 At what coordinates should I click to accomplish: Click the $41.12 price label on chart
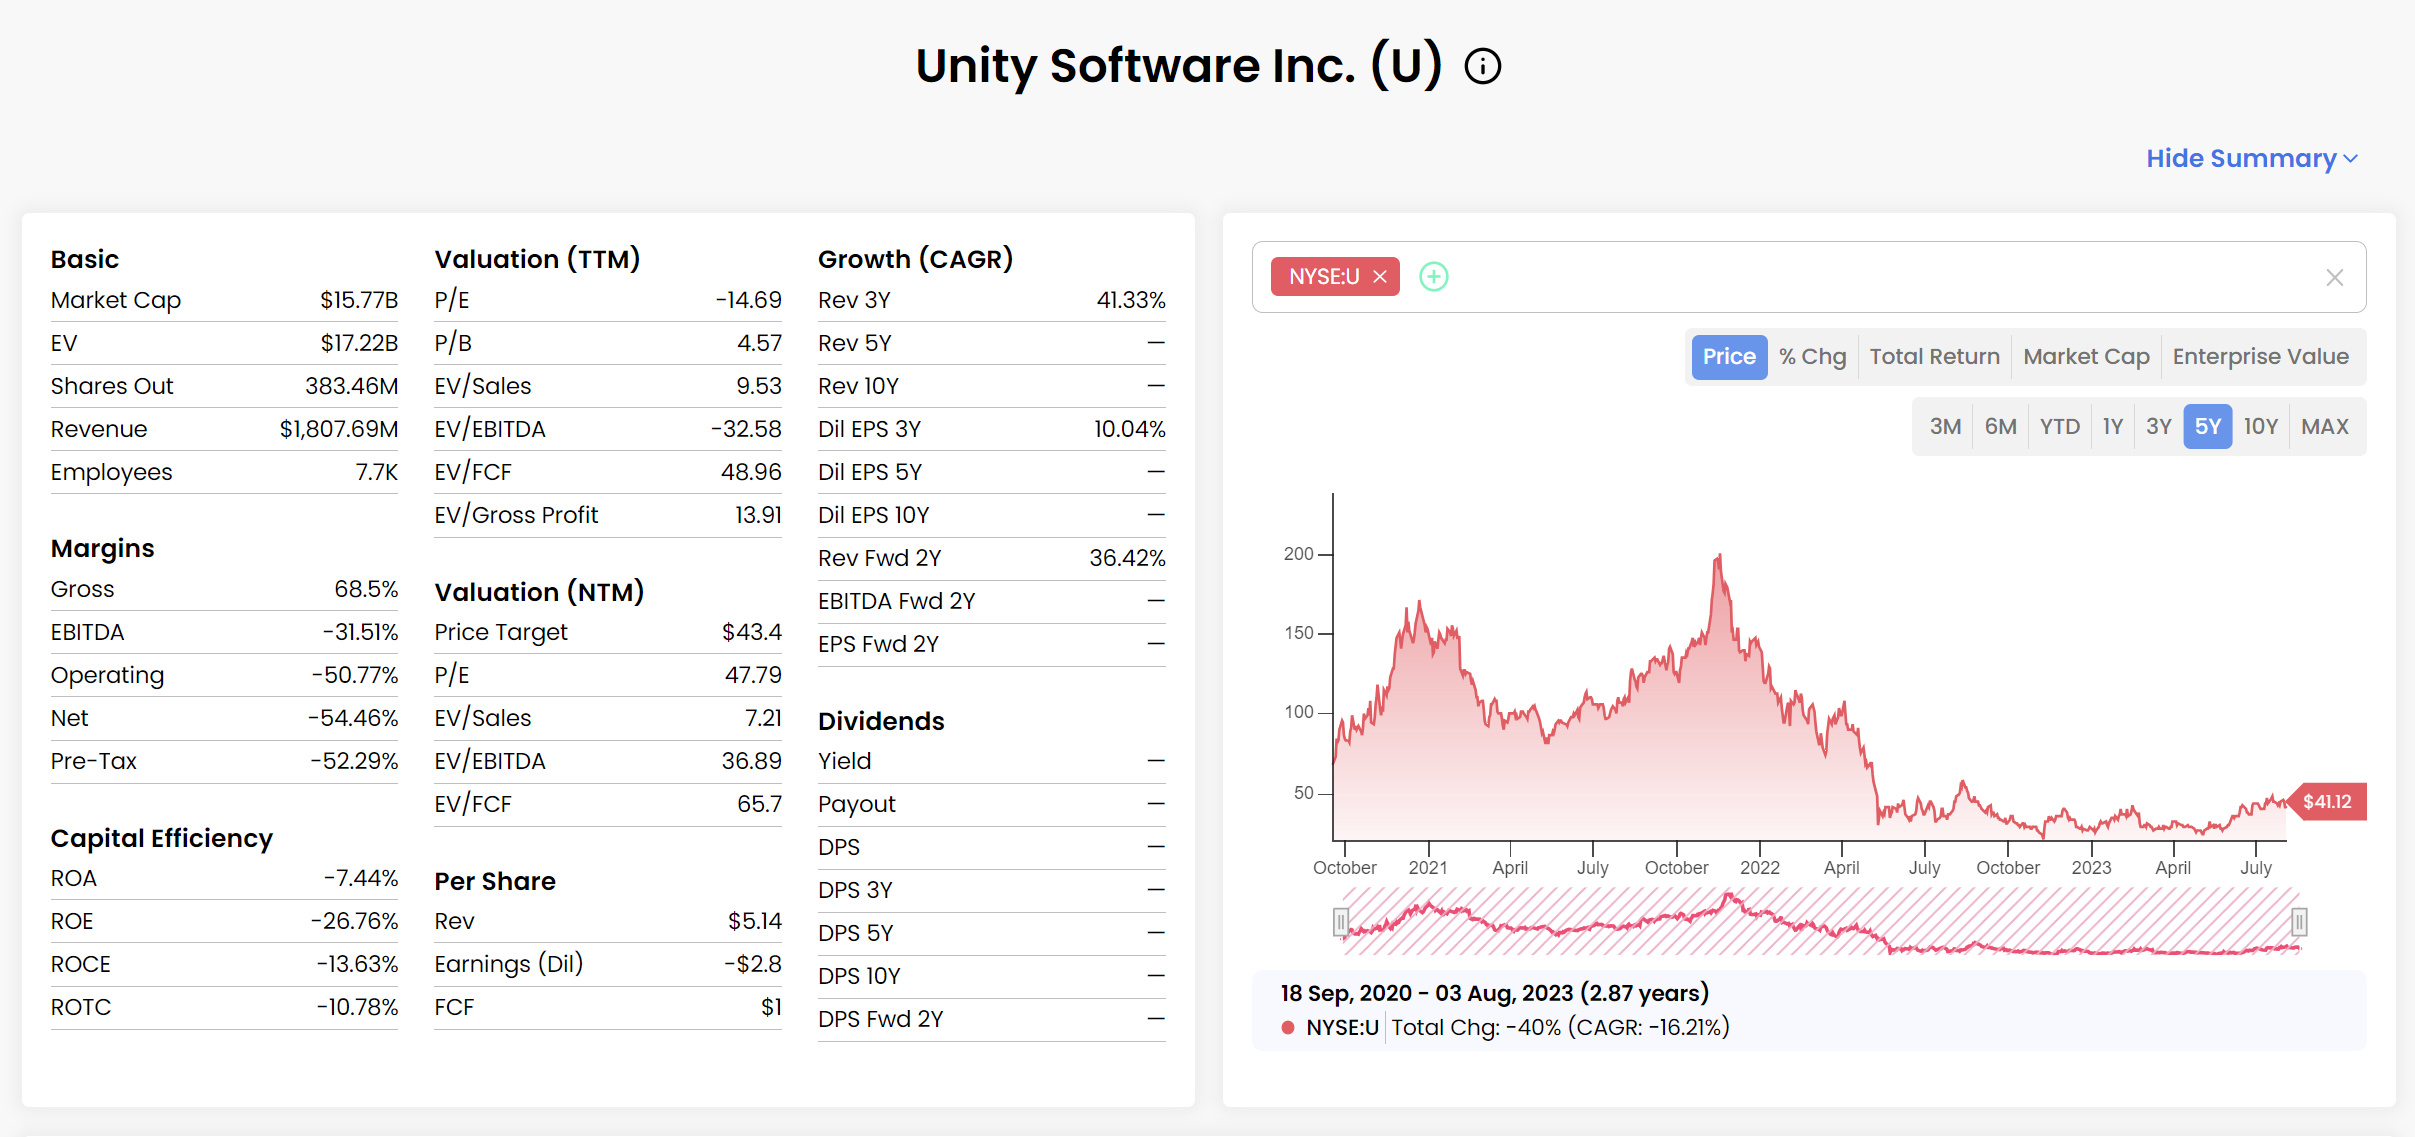(x=2327, y=802)
